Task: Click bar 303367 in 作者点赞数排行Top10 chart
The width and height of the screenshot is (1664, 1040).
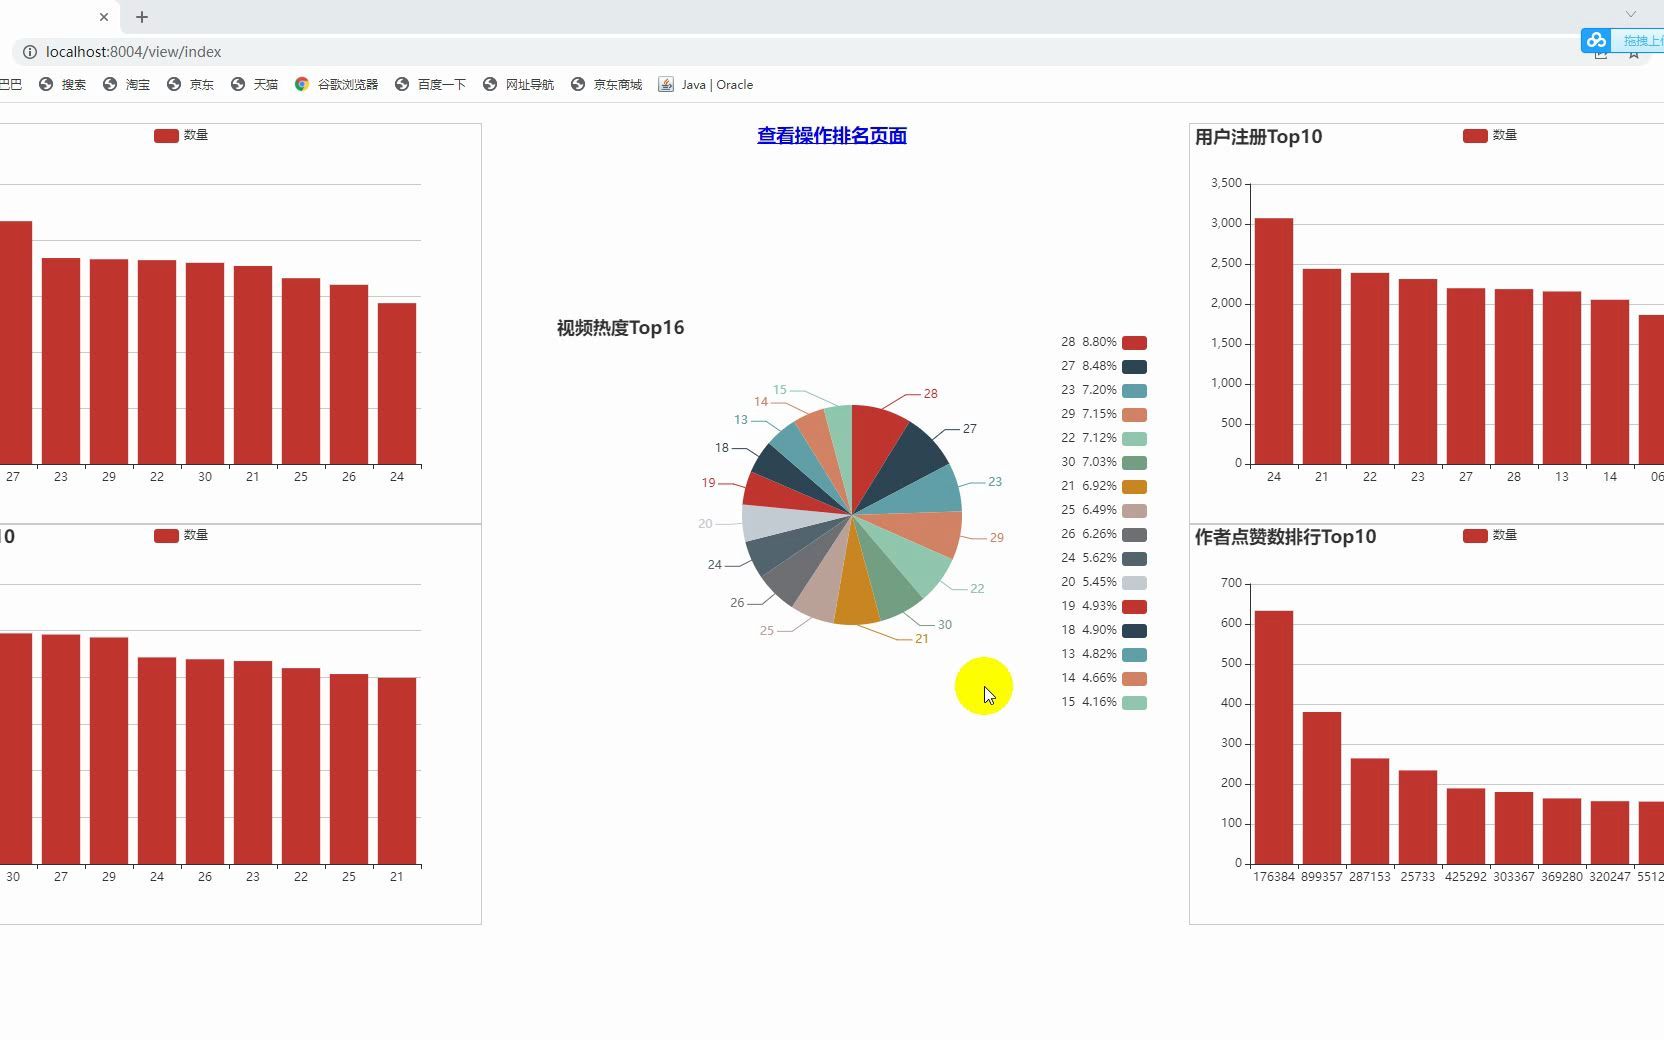Action: click(x=1514, y=828)
